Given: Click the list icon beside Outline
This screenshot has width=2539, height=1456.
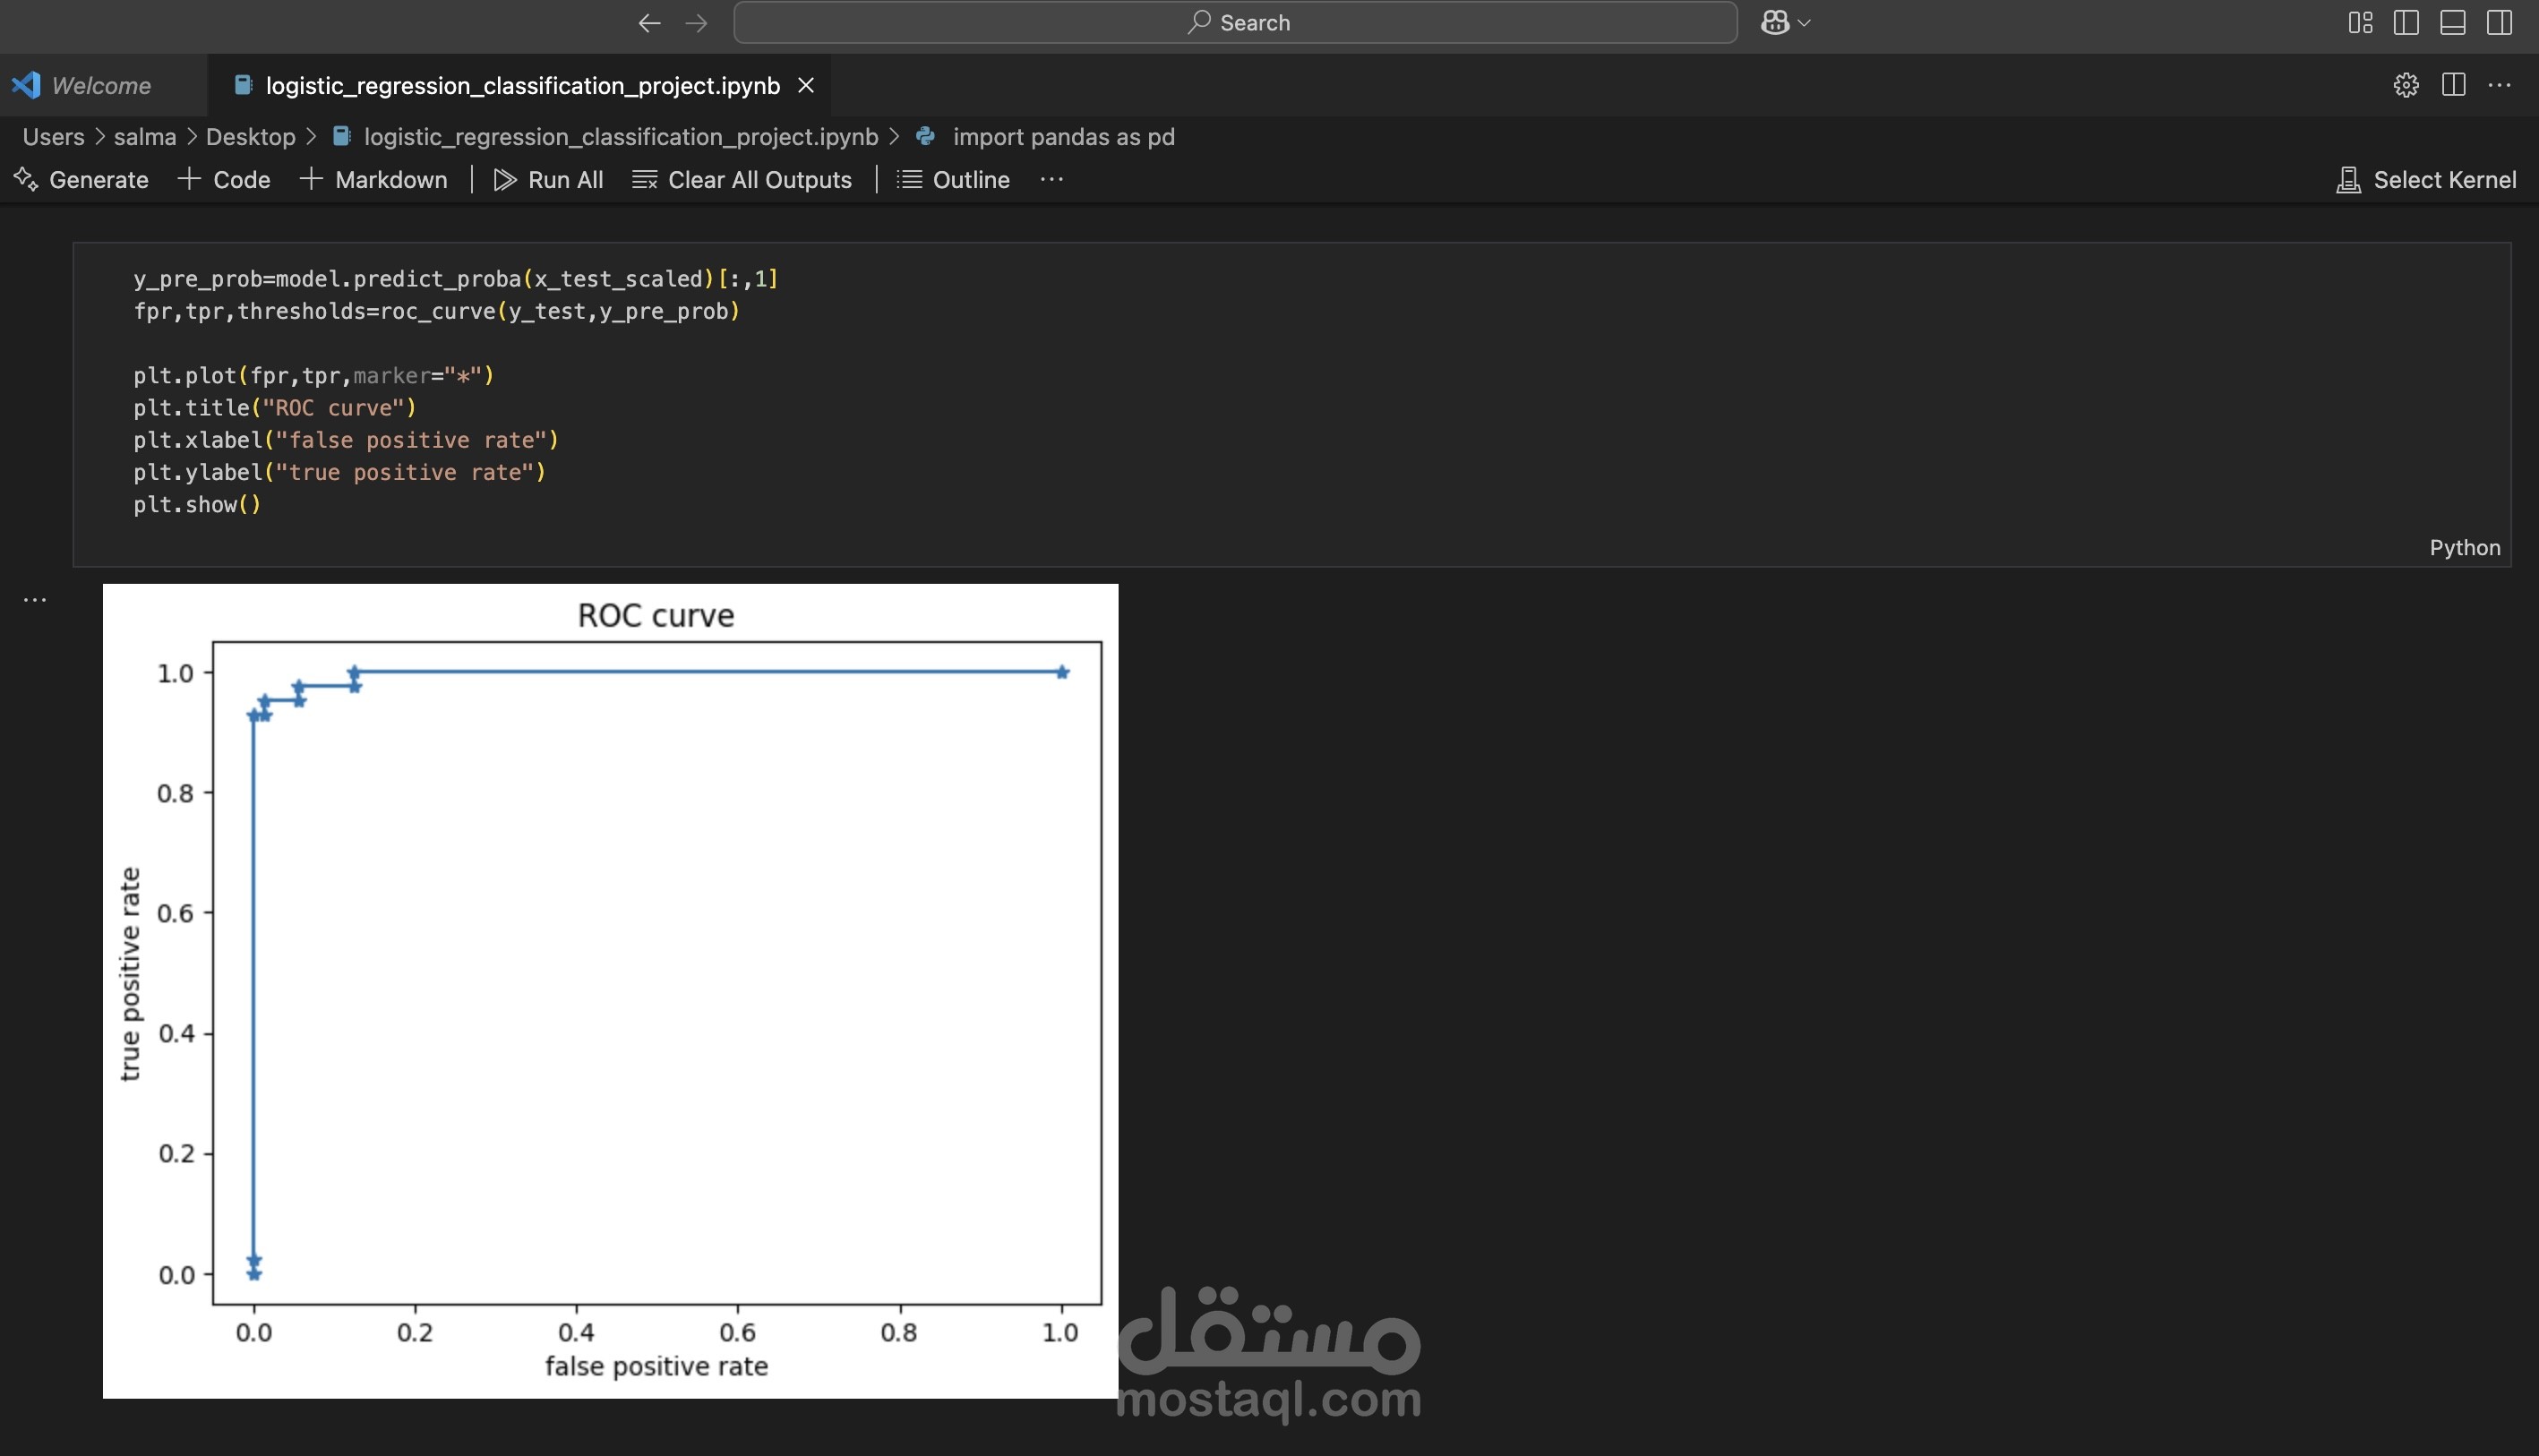Looking at the screenshot, I should point(909,180).
